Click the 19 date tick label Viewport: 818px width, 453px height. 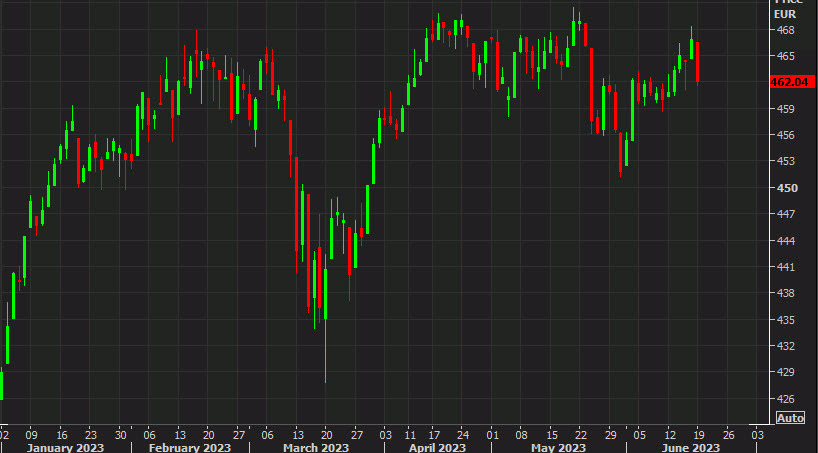click(699, 435)
